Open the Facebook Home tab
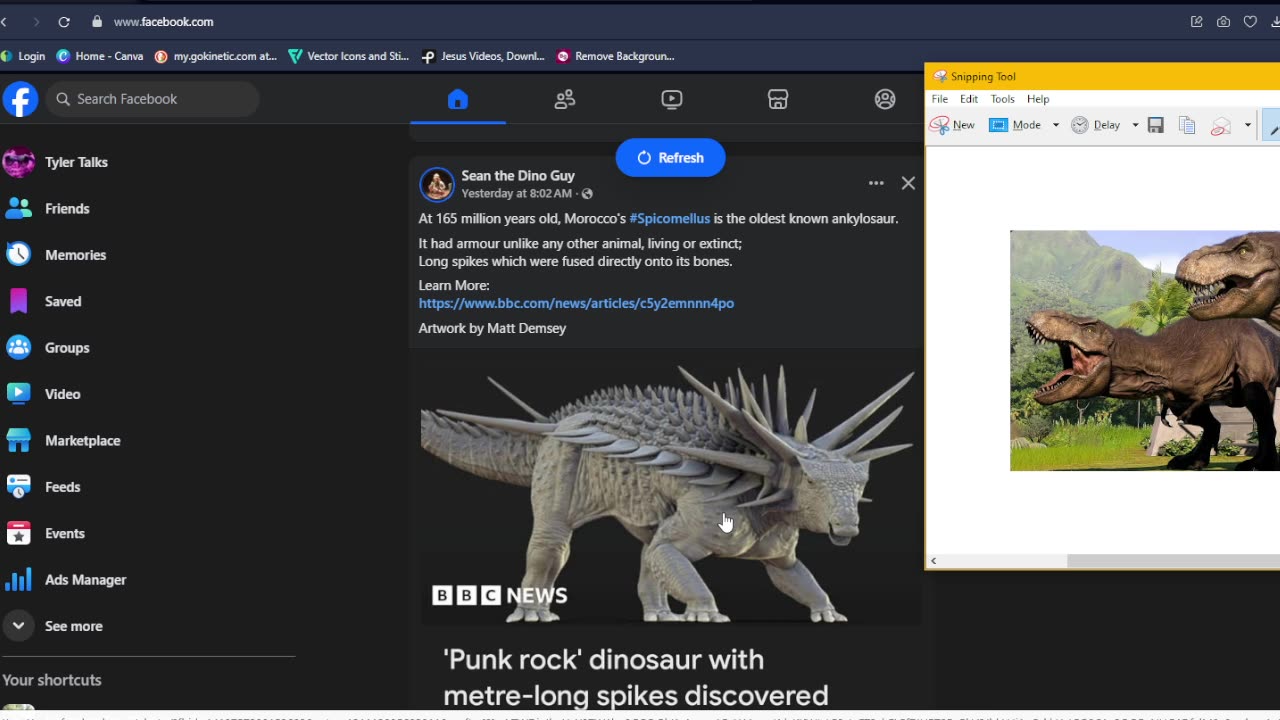Image resolution: width=1280 pixels, height=720 pixels. 458,99
